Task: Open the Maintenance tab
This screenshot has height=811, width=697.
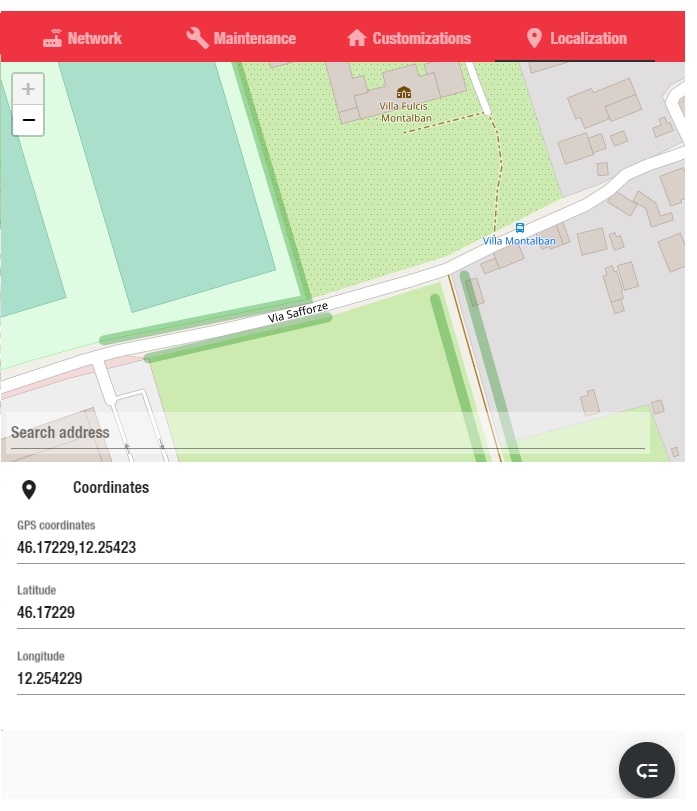Action: click(x=254, y=38)
